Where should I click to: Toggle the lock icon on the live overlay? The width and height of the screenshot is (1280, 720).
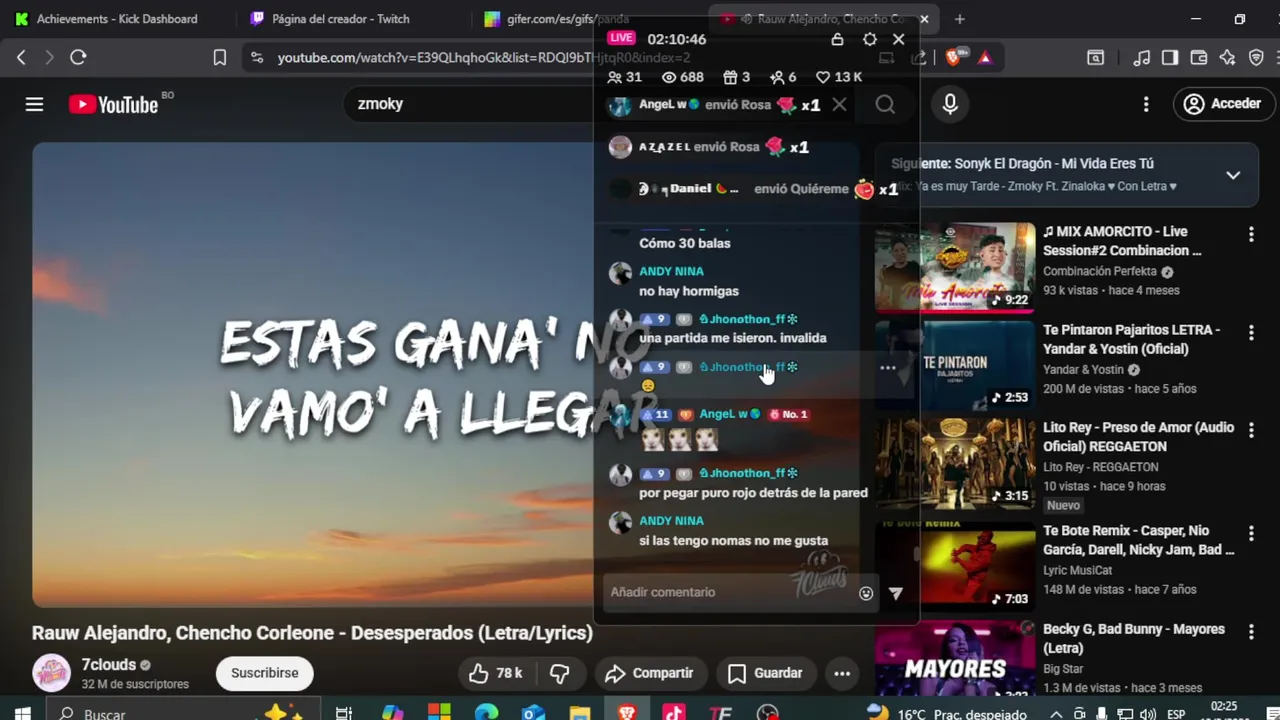pos(838,39)
